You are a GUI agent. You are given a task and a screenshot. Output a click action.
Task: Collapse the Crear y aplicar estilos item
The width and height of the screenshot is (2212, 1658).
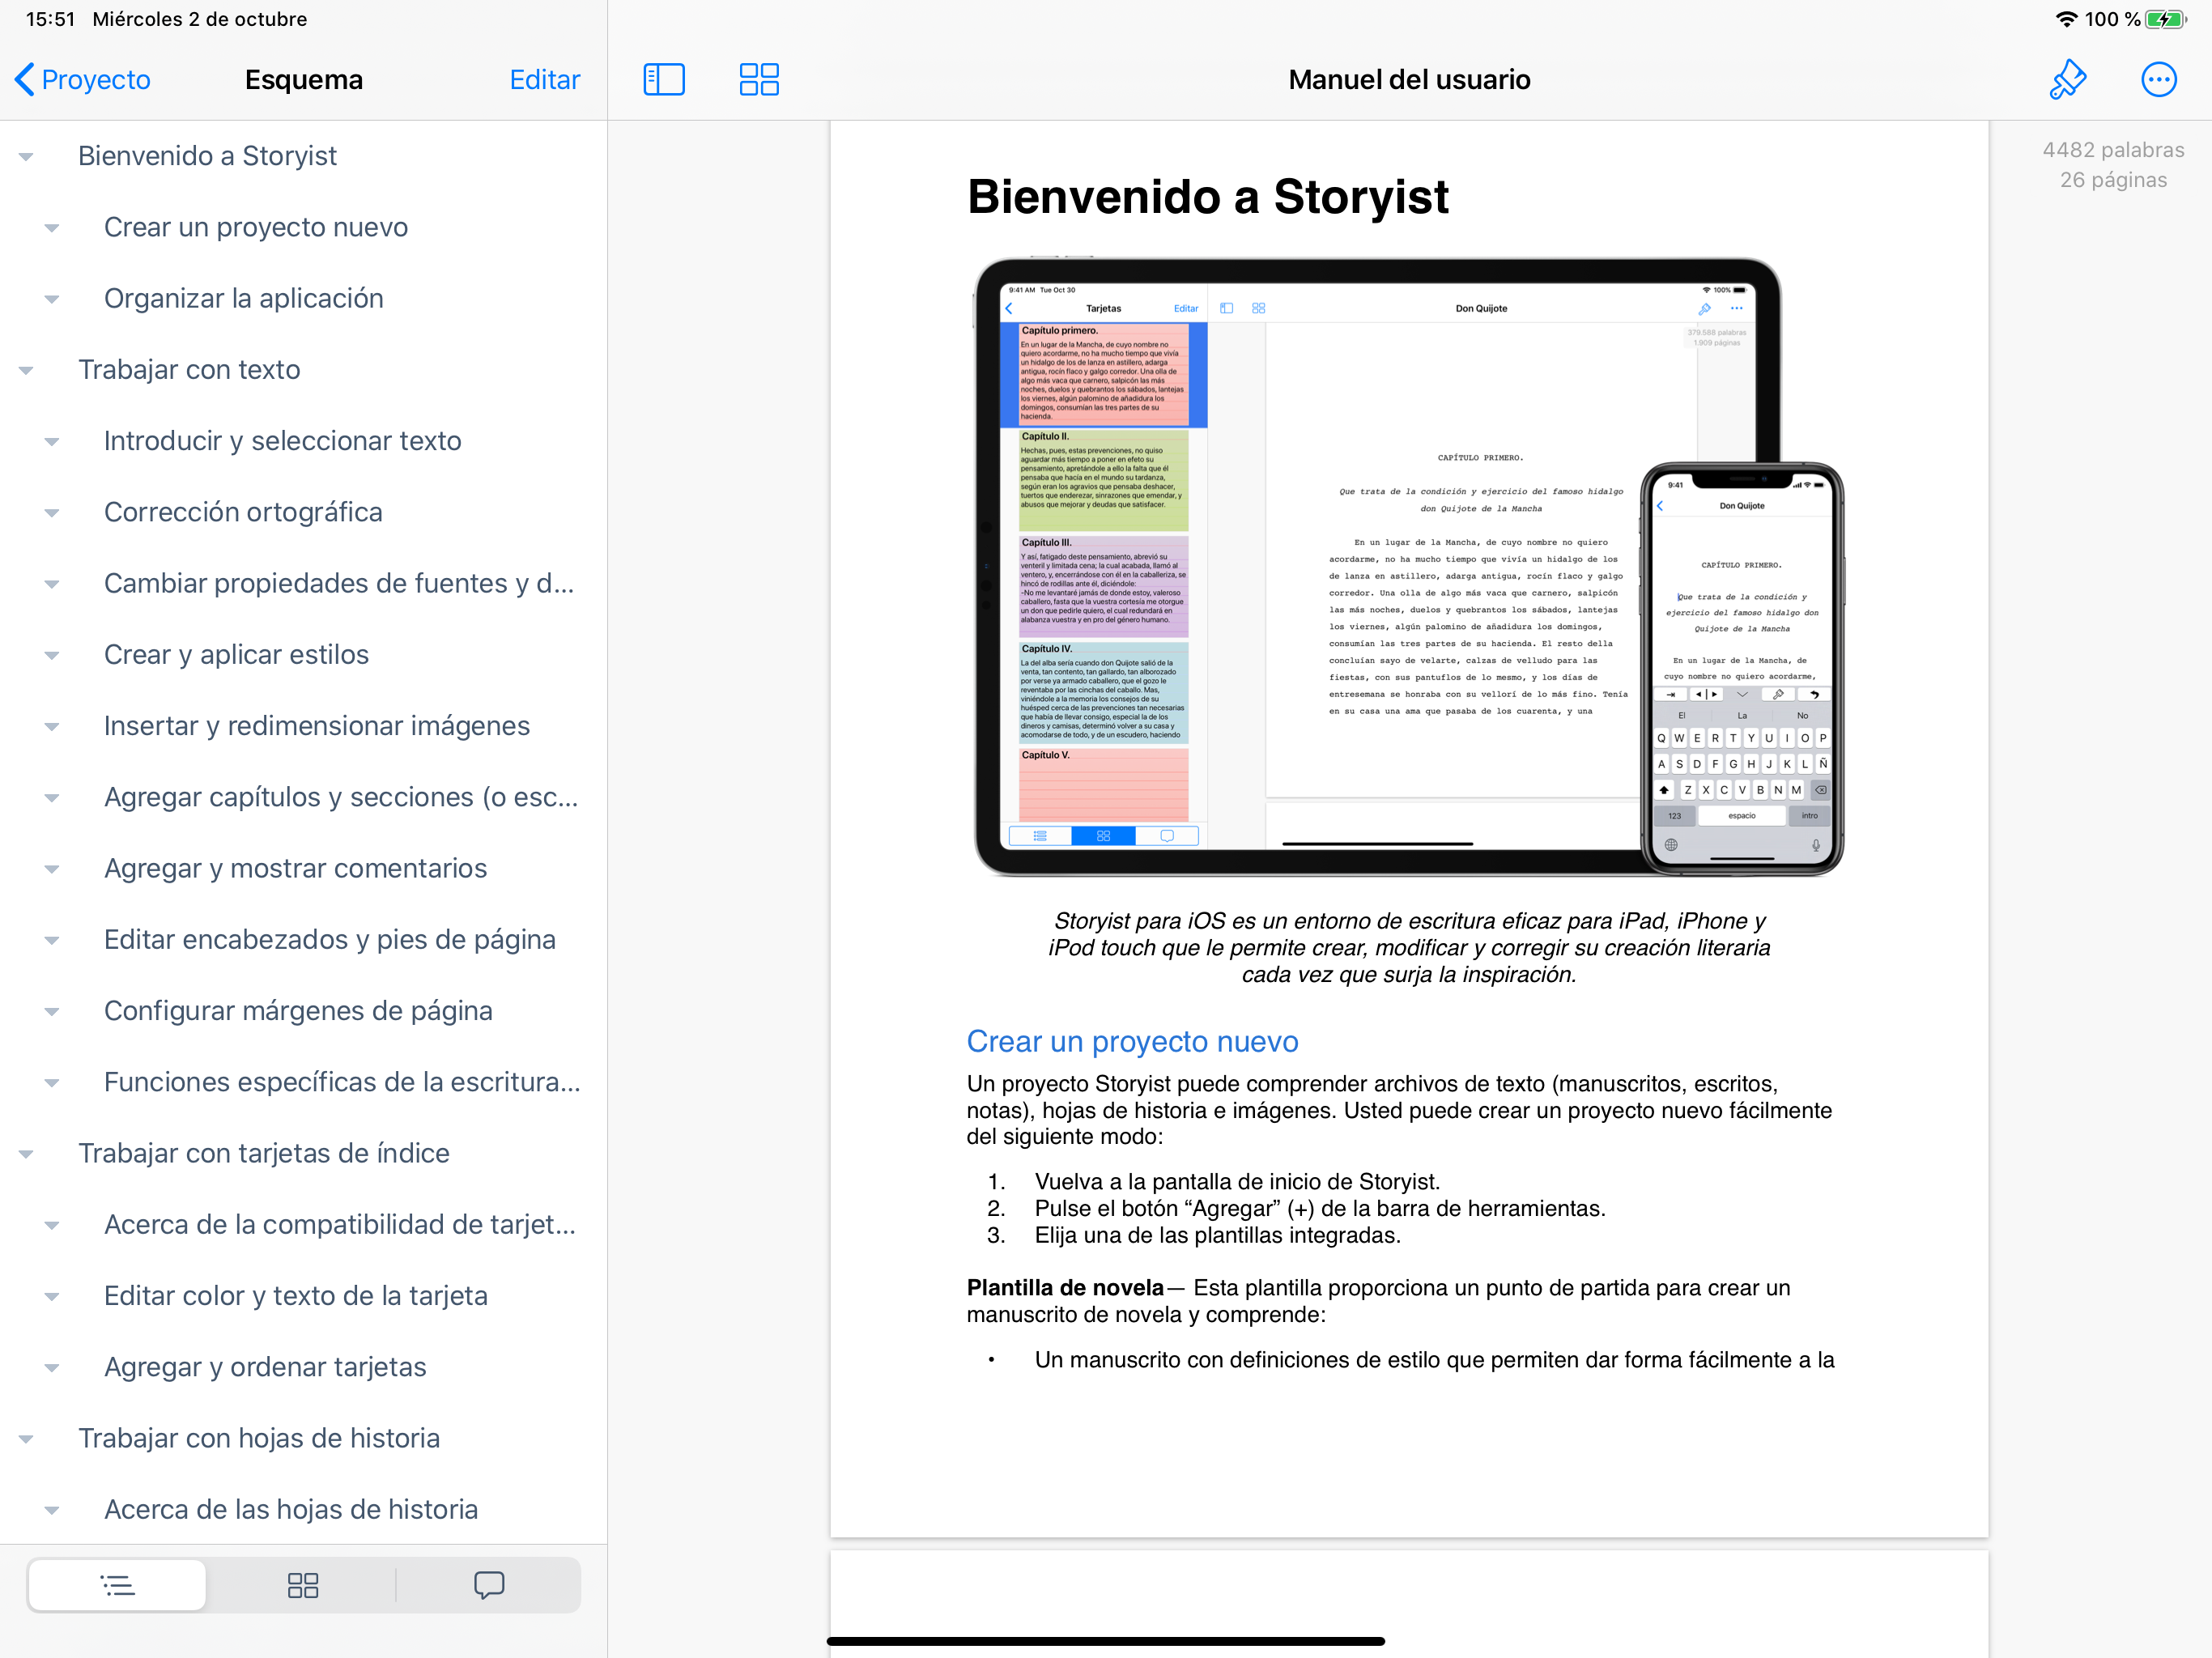[x=52, y=655]
